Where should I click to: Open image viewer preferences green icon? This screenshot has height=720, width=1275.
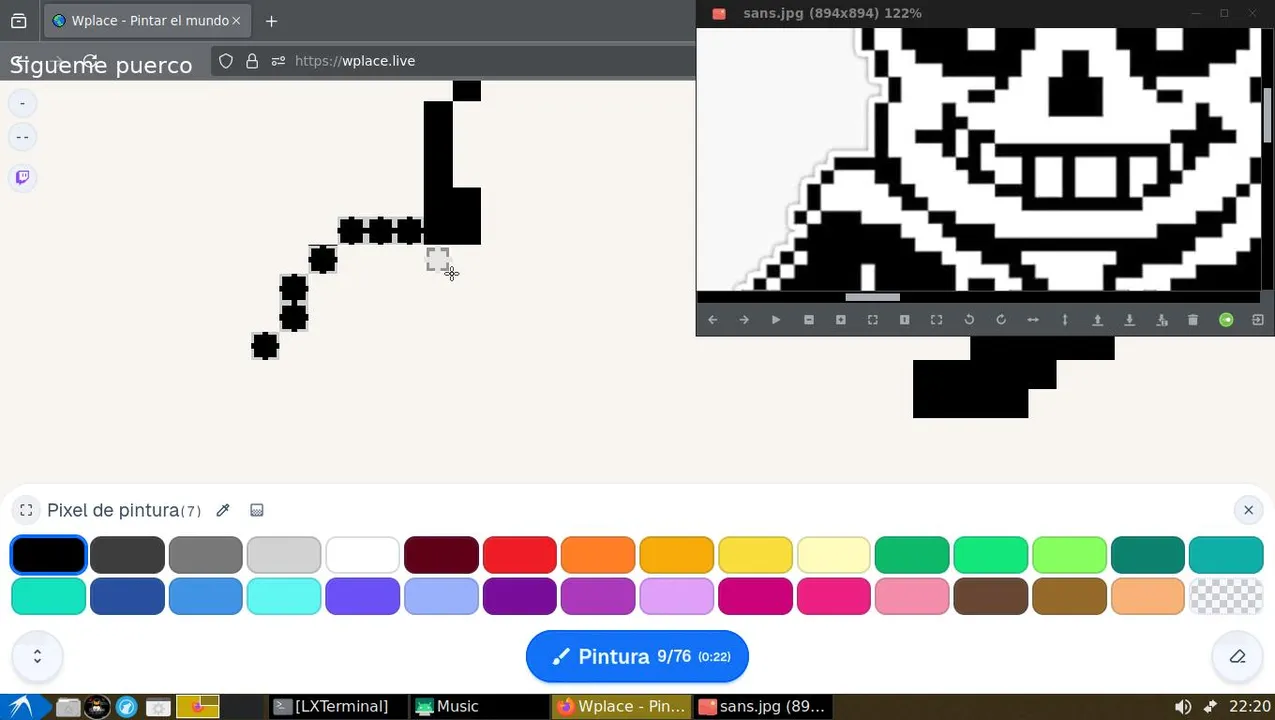coord(1226,320)
